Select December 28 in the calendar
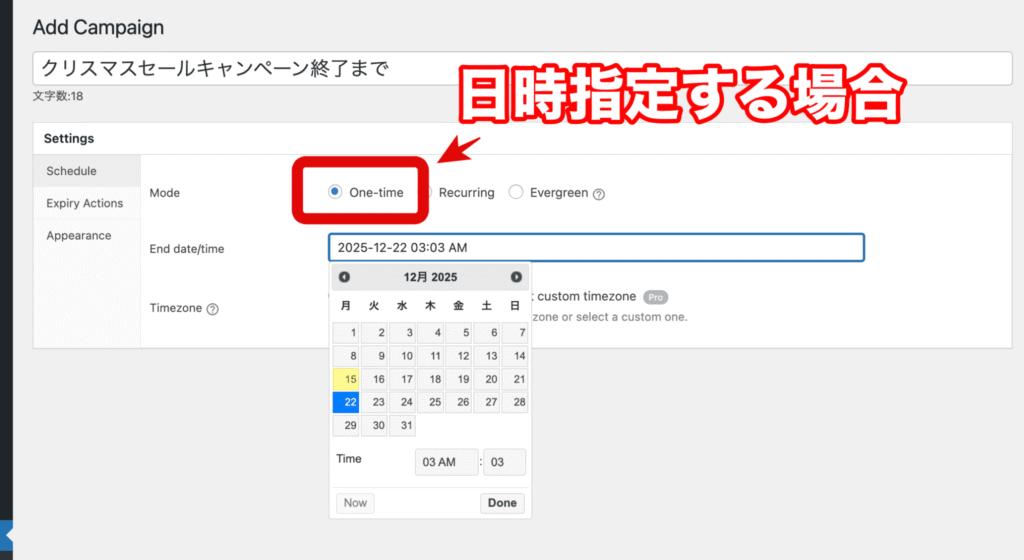 pyautogui.click(x=515, y=402)
